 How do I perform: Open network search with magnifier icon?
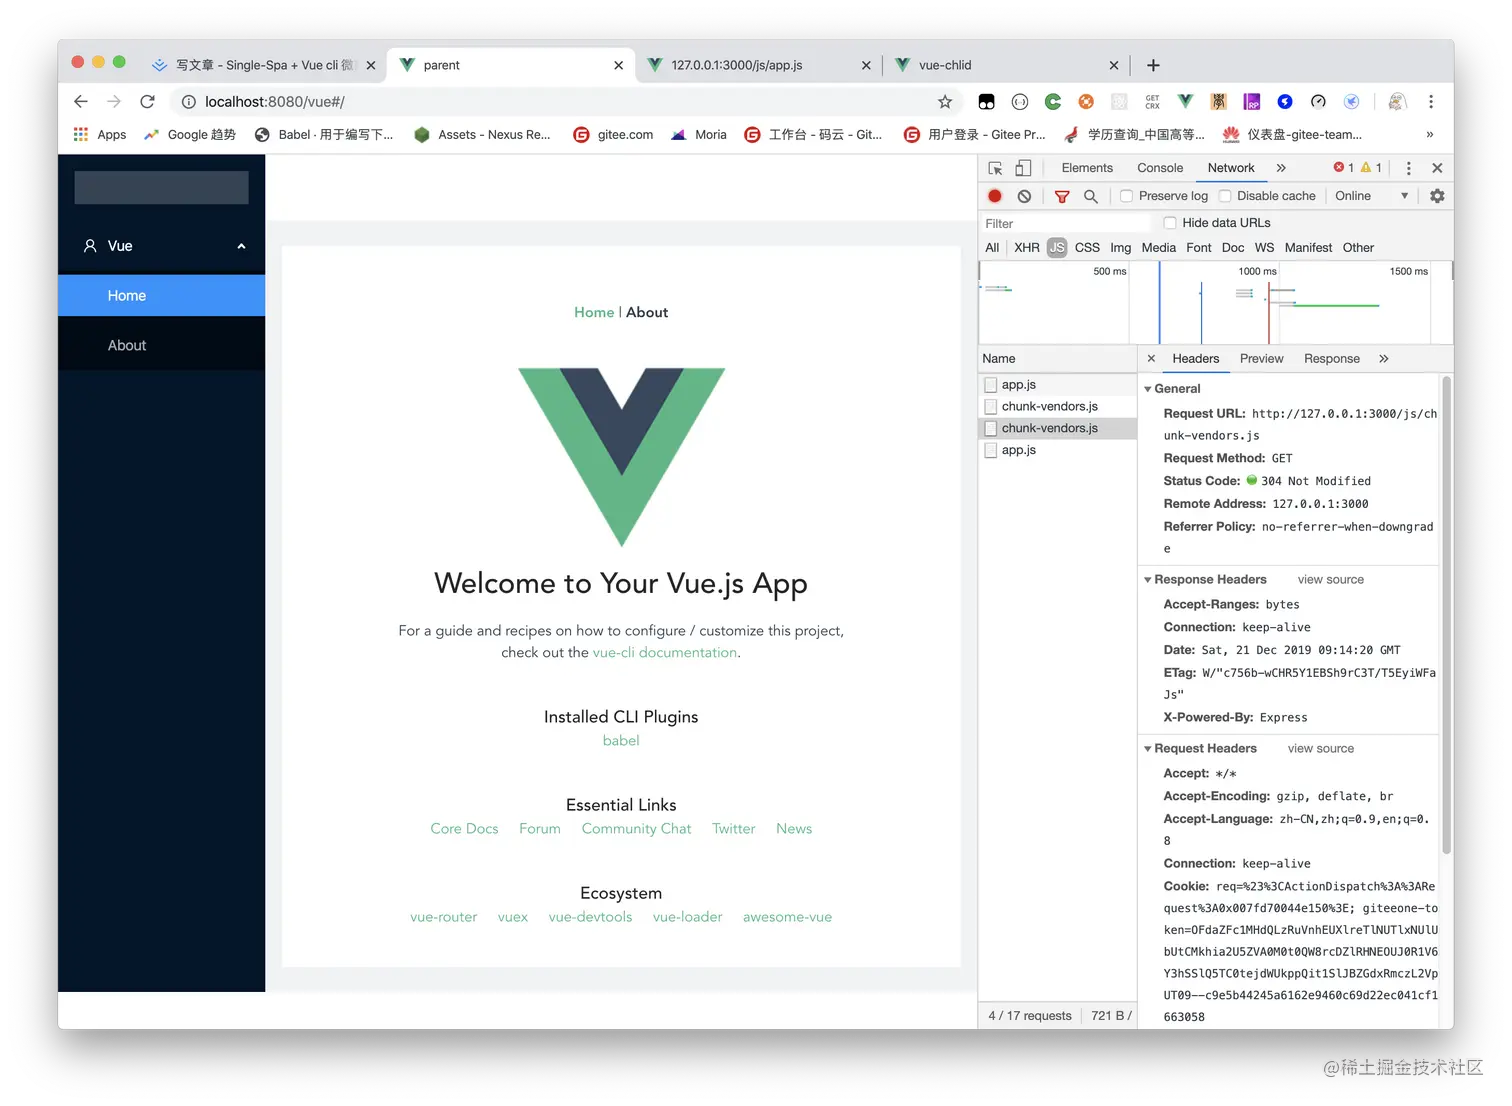click(1091, 196)
